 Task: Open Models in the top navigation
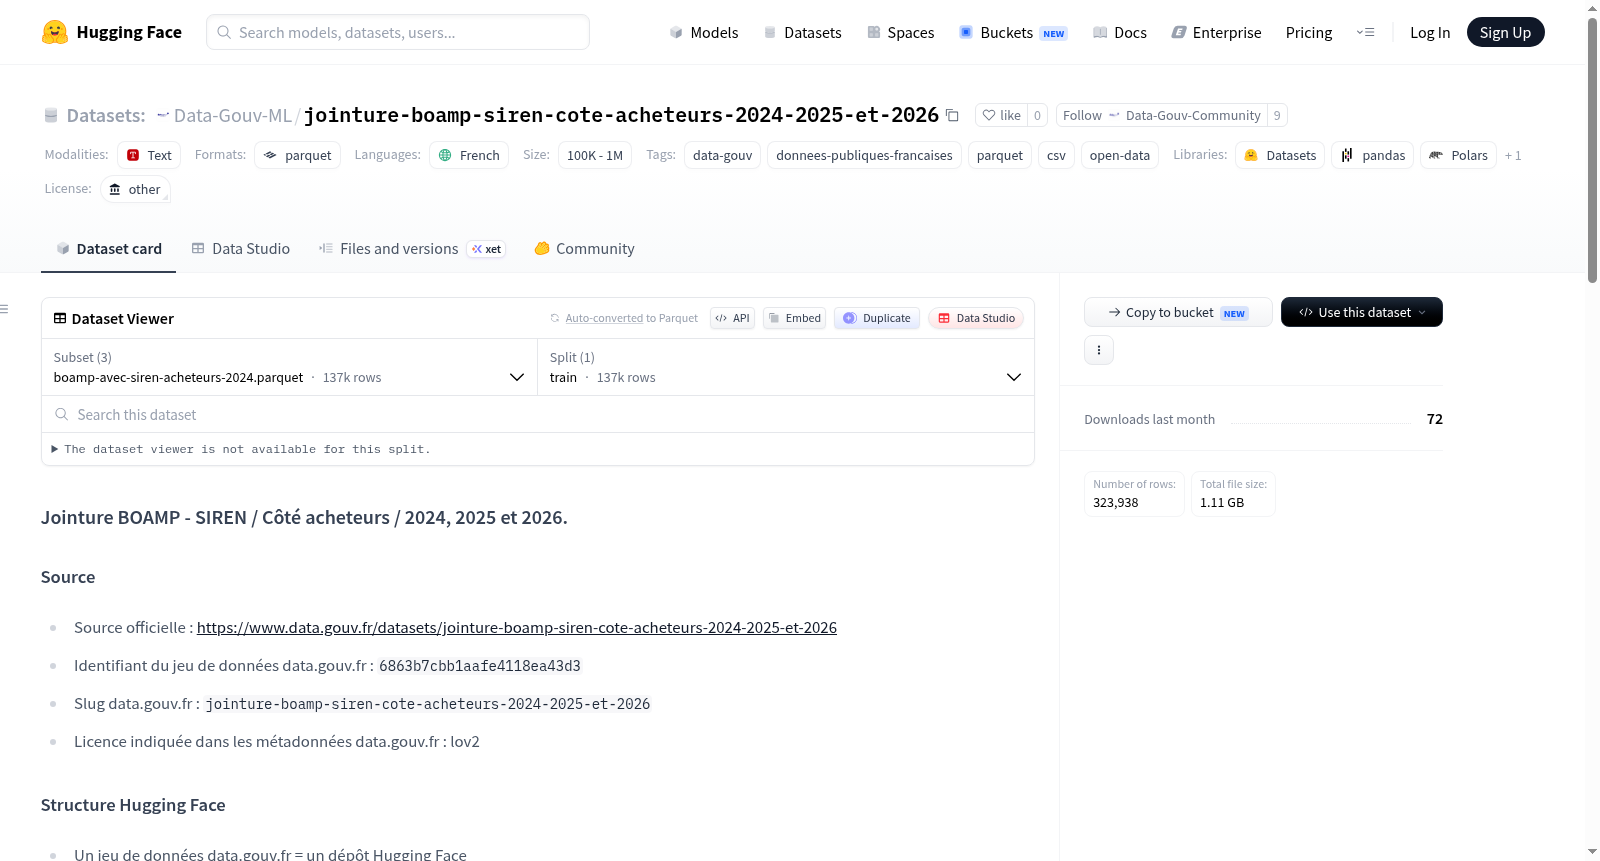point(704,32)
